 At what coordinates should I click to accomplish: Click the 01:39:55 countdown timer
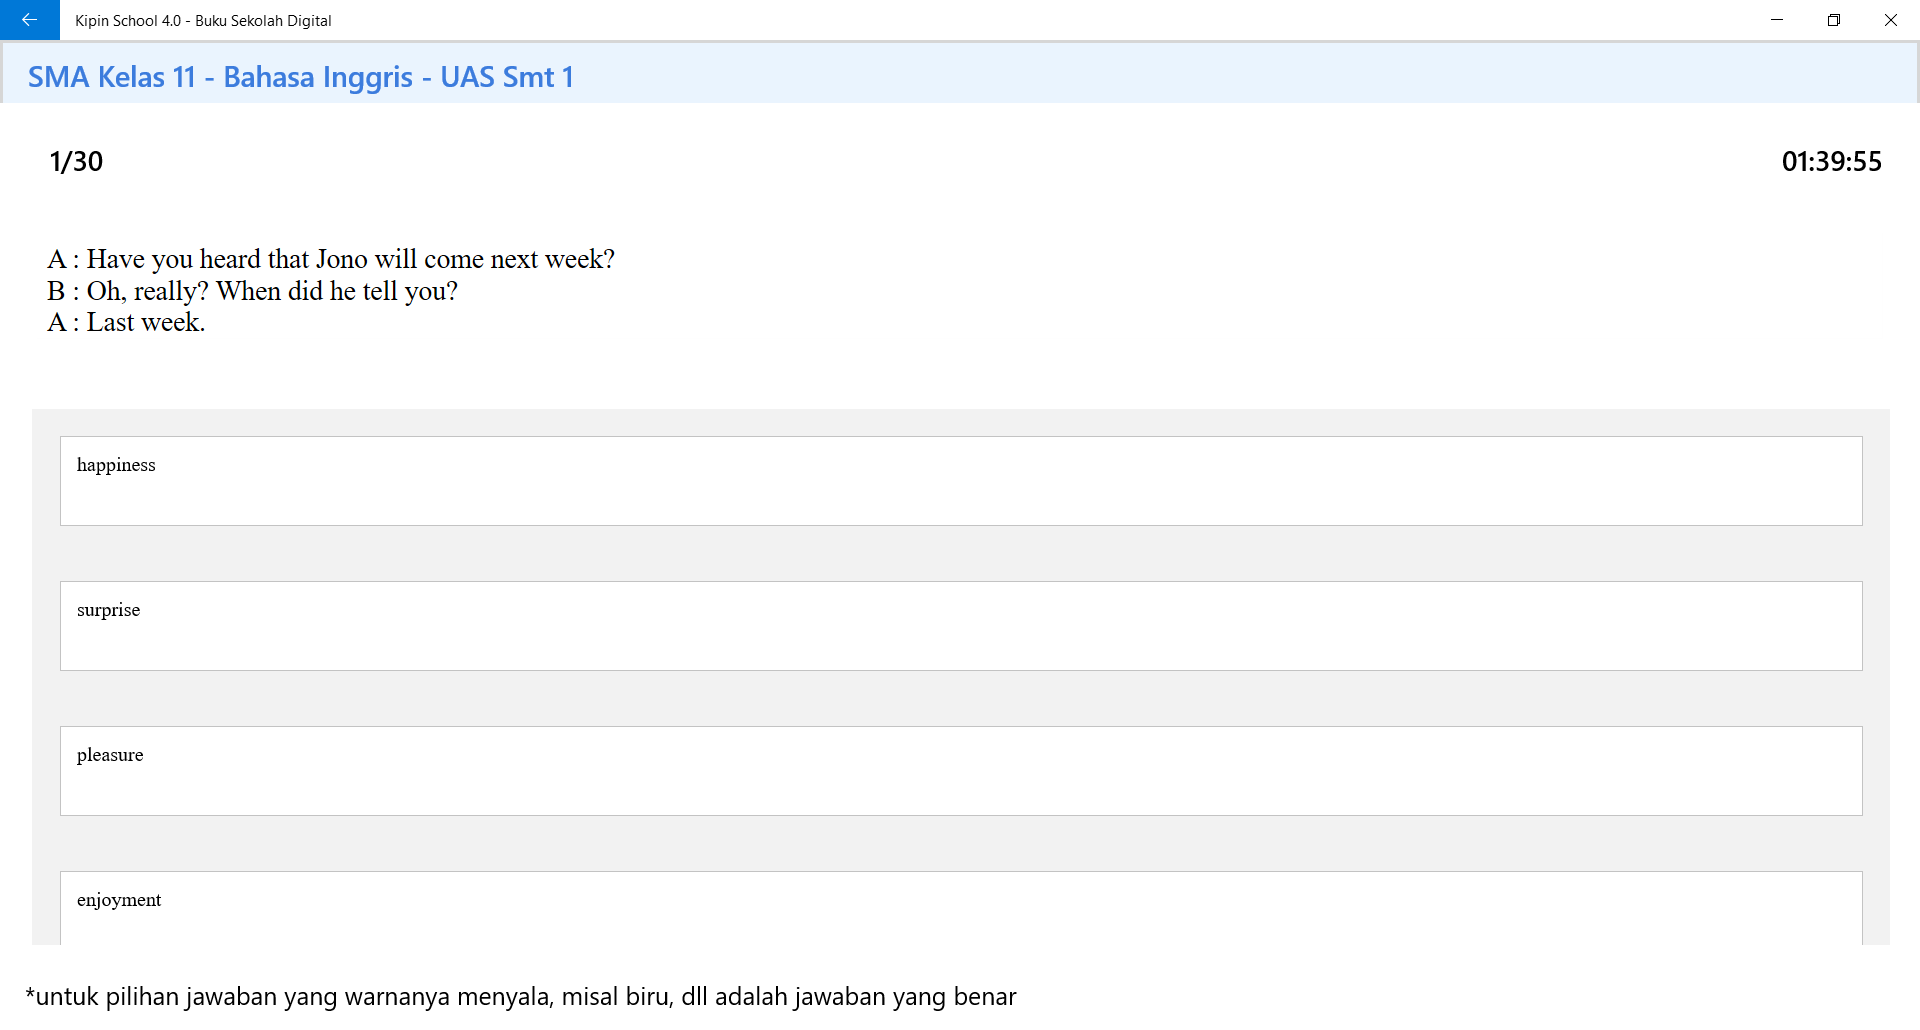pos(1831,162)
